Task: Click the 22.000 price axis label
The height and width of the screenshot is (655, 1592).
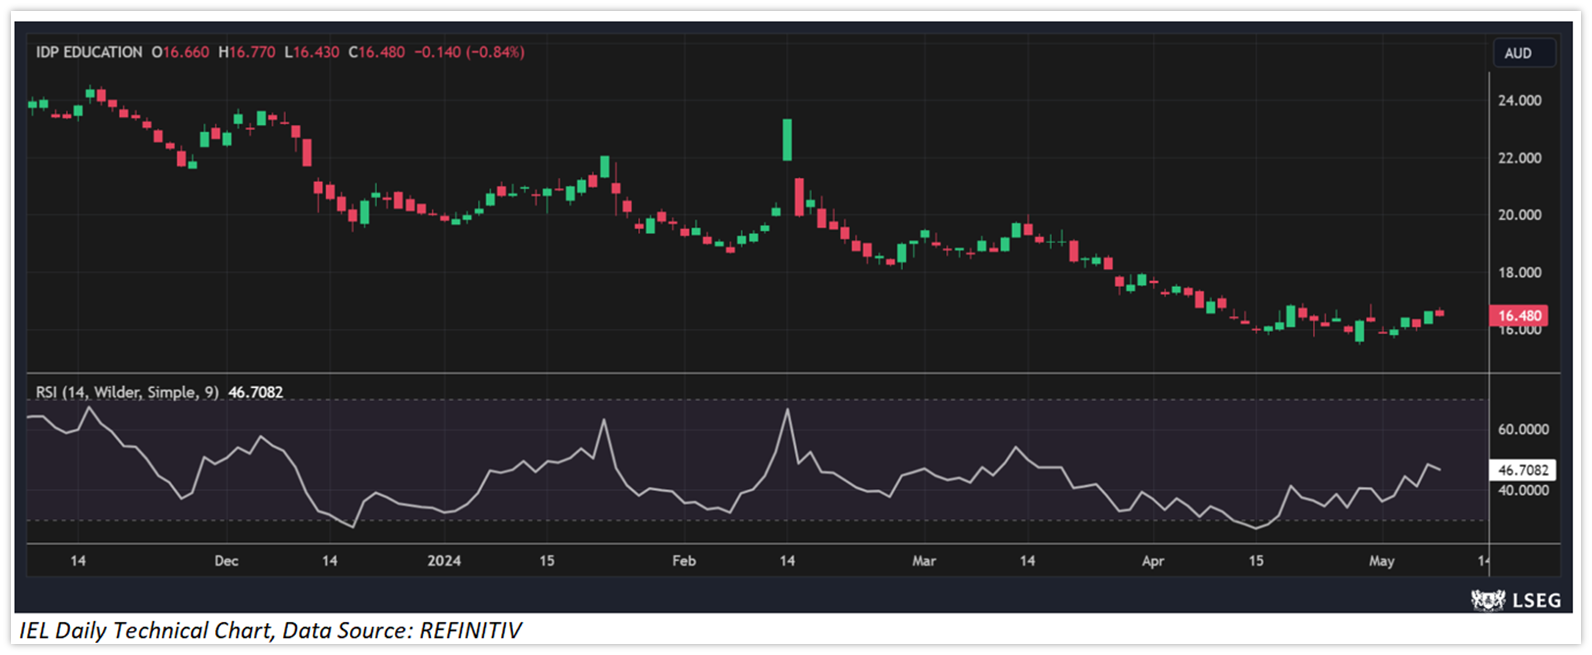Action: tap(1519, 158)
